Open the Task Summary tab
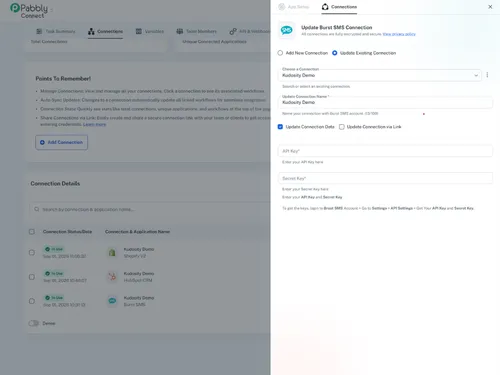Viewport: 500px width, 375px height. [x=56, y=31]
